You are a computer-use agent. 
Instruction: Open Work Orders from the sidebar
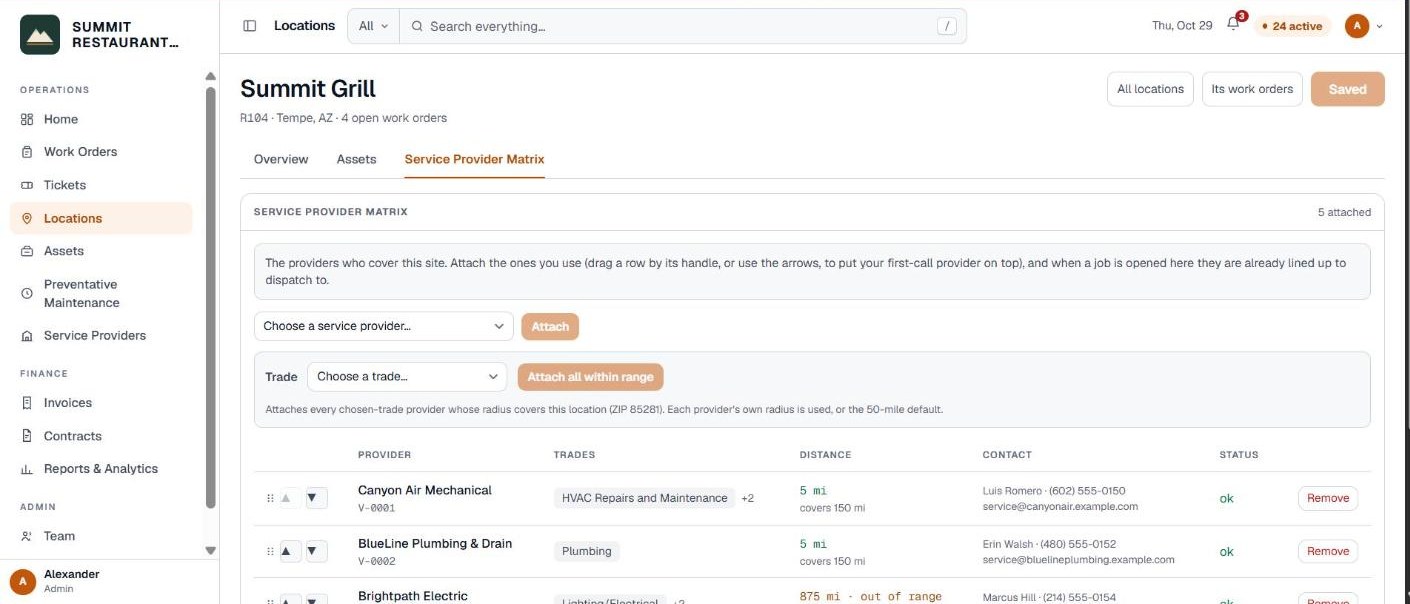pos(100,152)
